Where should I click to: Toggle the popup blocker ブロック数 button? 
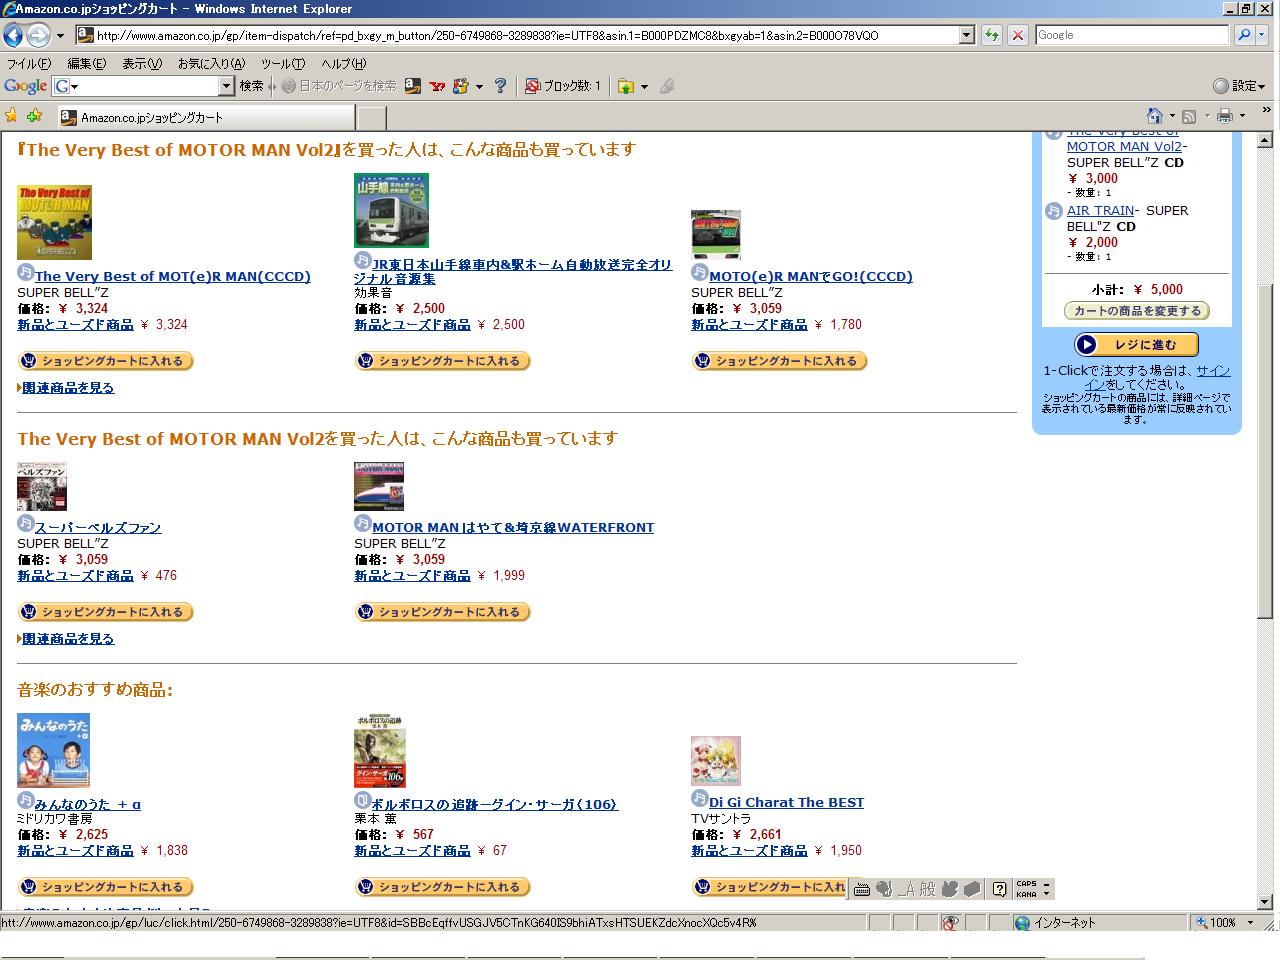pyautogui.click(x=563, y=86)
